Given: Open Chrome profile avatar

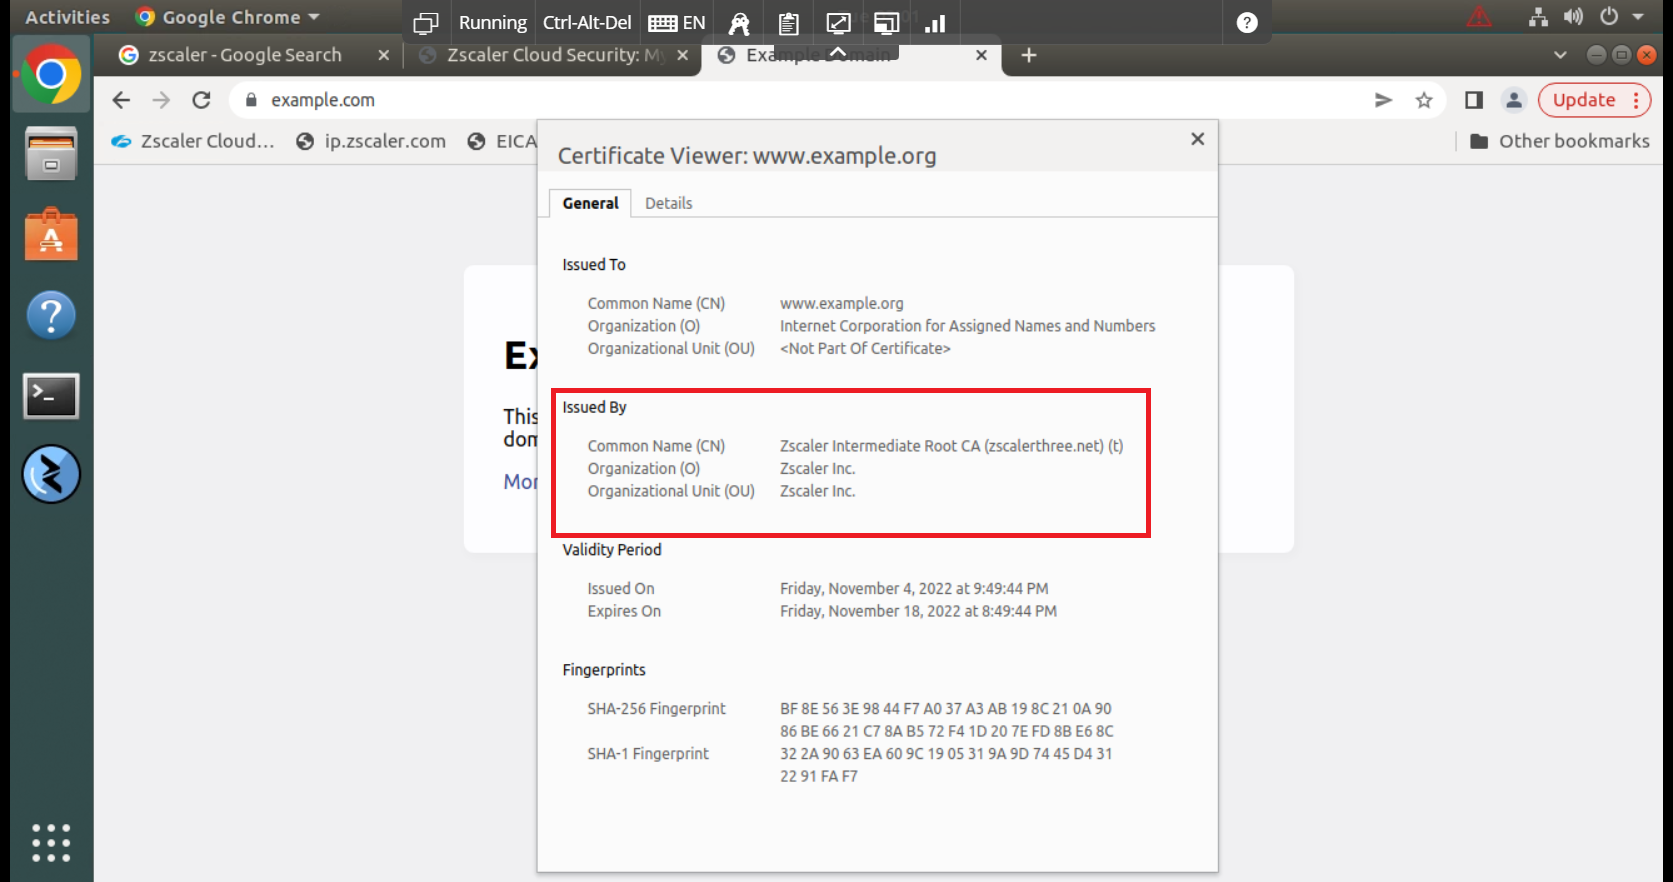Looking at the screenshot, I should pyautogui.click(x=1513, y=100).
